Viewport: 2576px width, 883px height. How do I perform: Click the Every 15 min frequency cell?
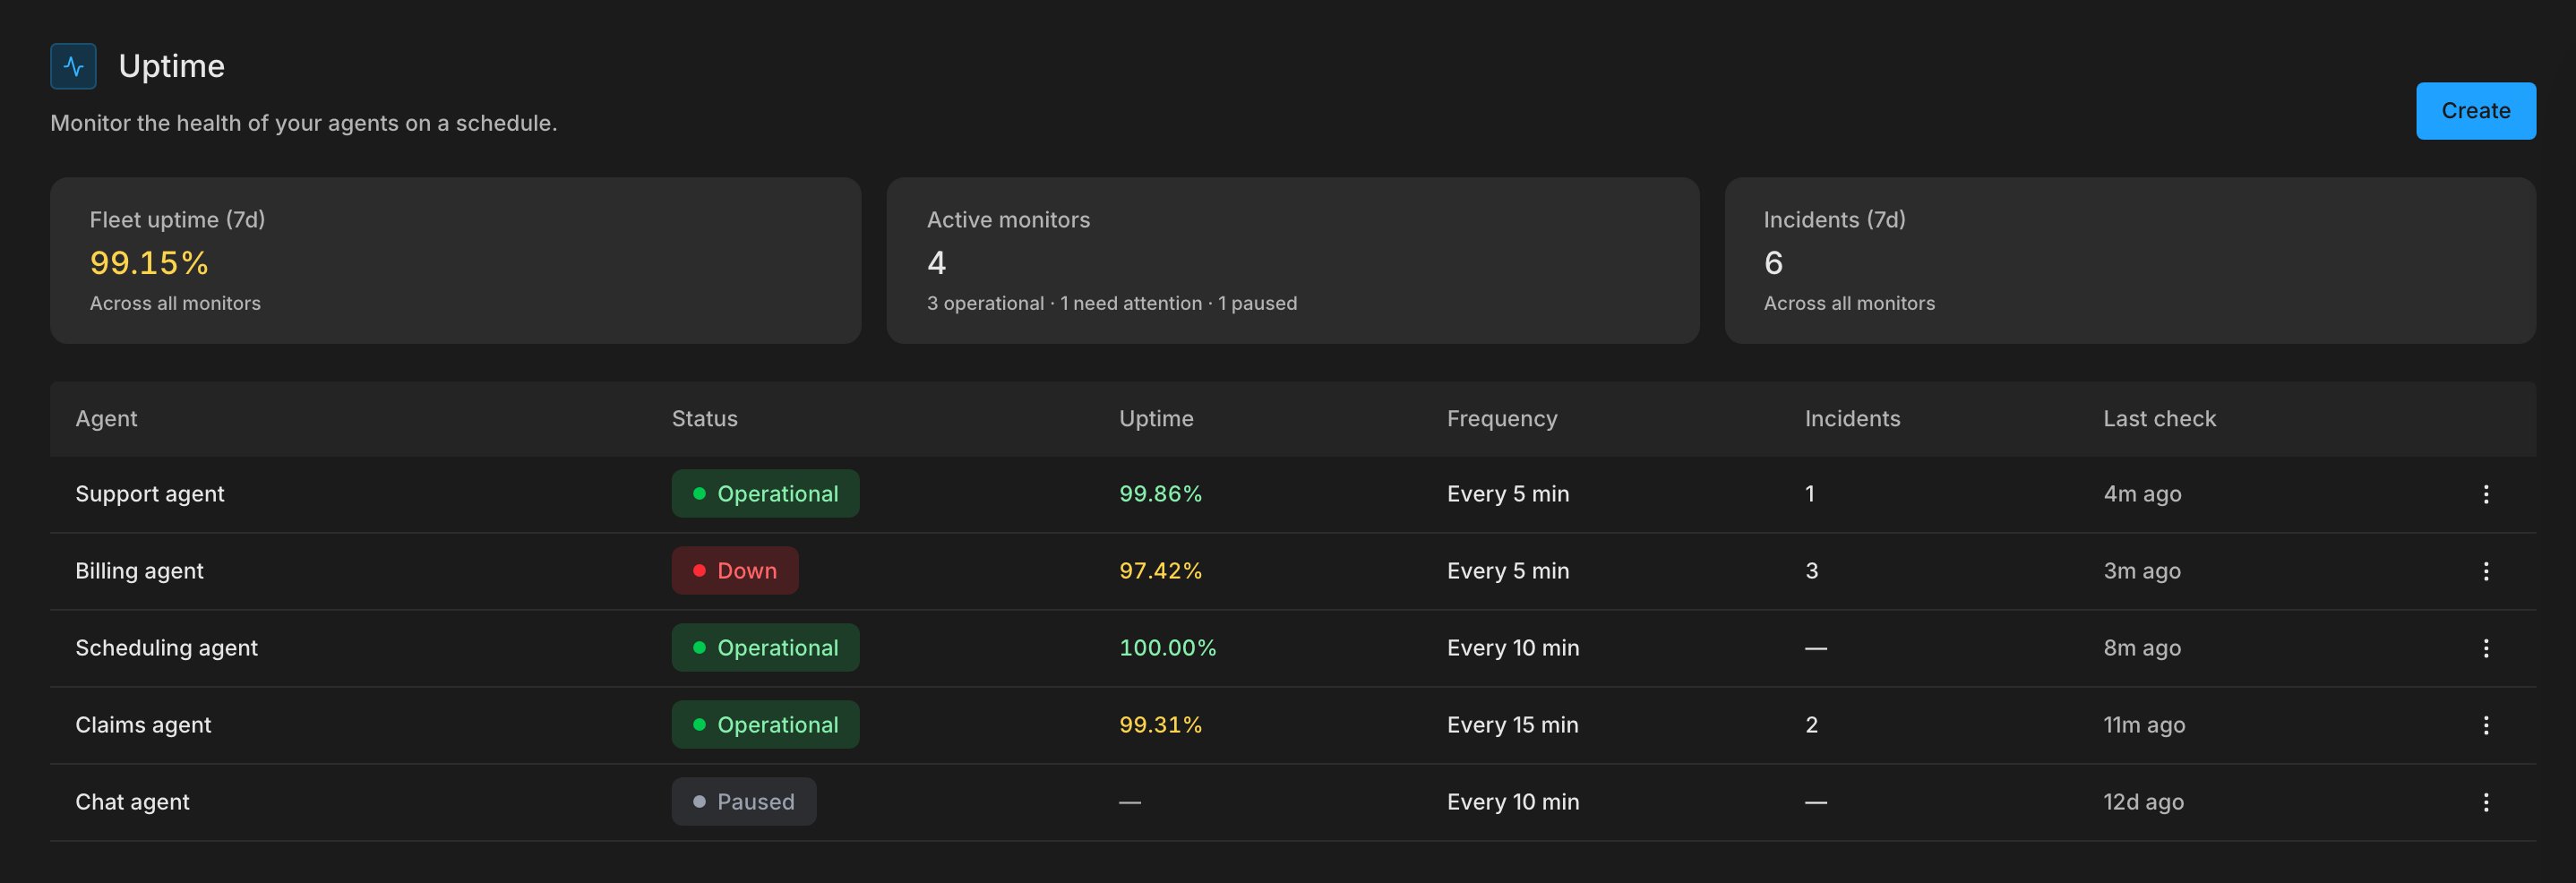(x=1512, y=725)
